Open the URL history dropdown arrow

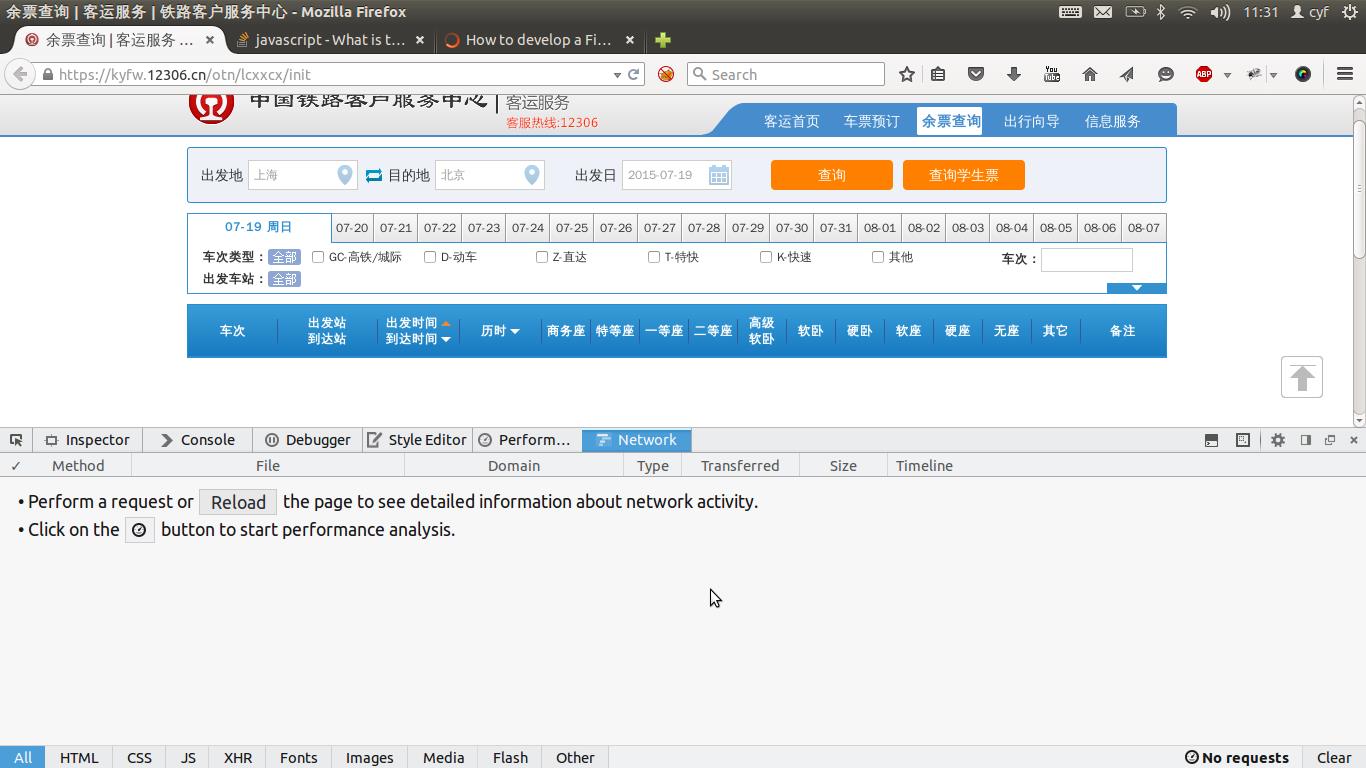617,75
